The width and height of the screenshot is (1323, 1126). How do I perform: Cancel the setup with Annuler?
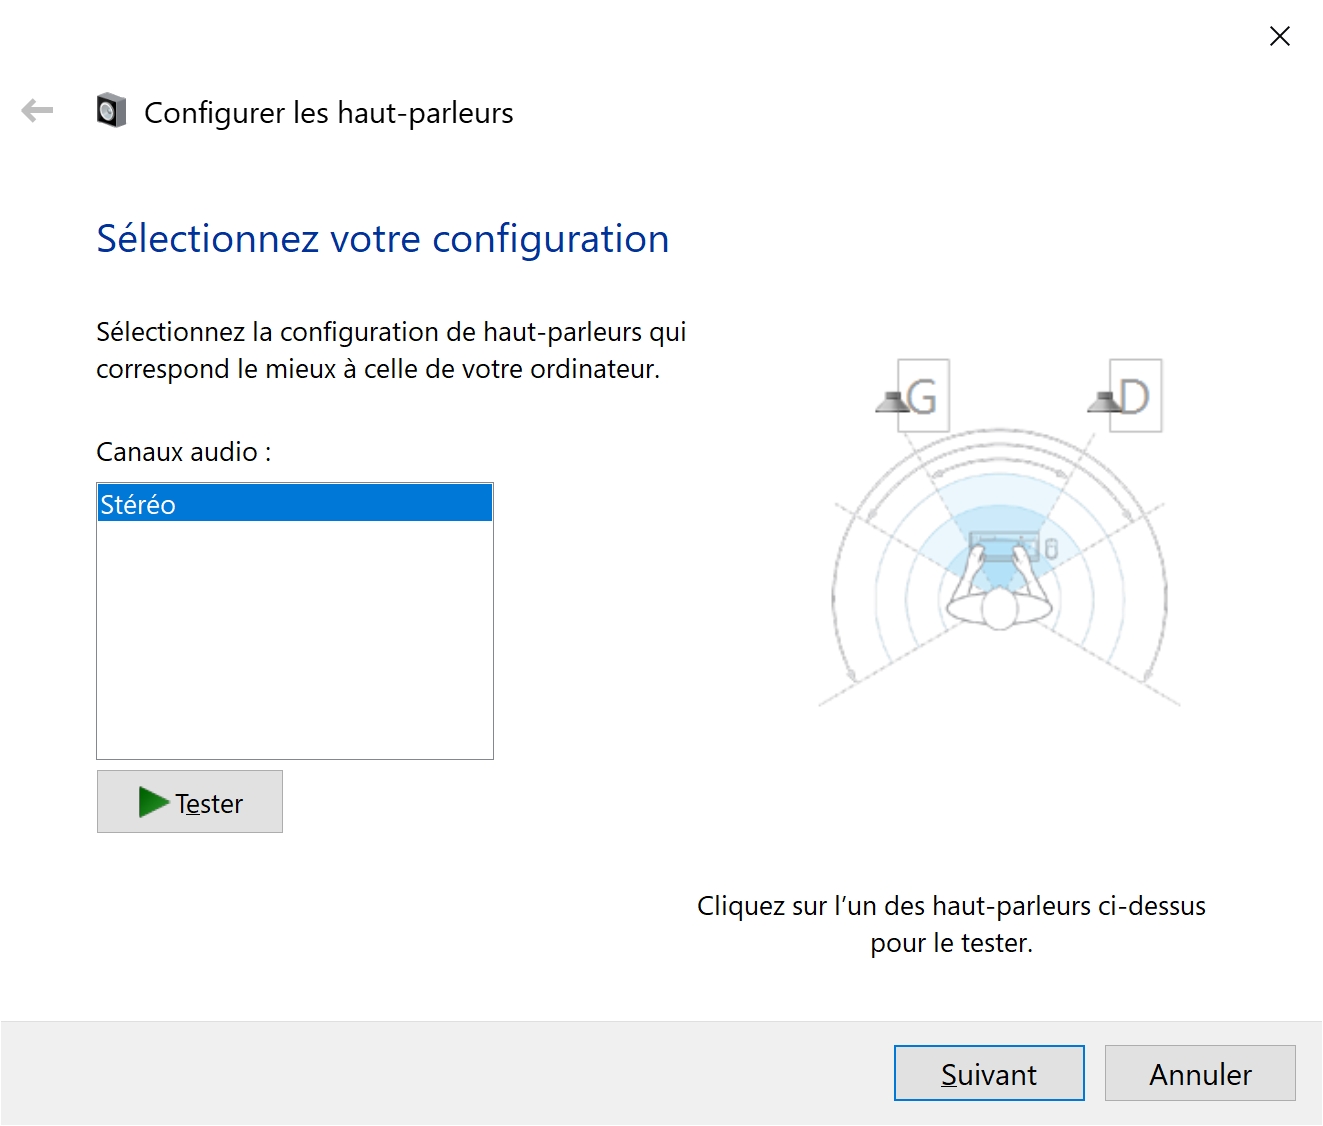coord(1200,1073)
